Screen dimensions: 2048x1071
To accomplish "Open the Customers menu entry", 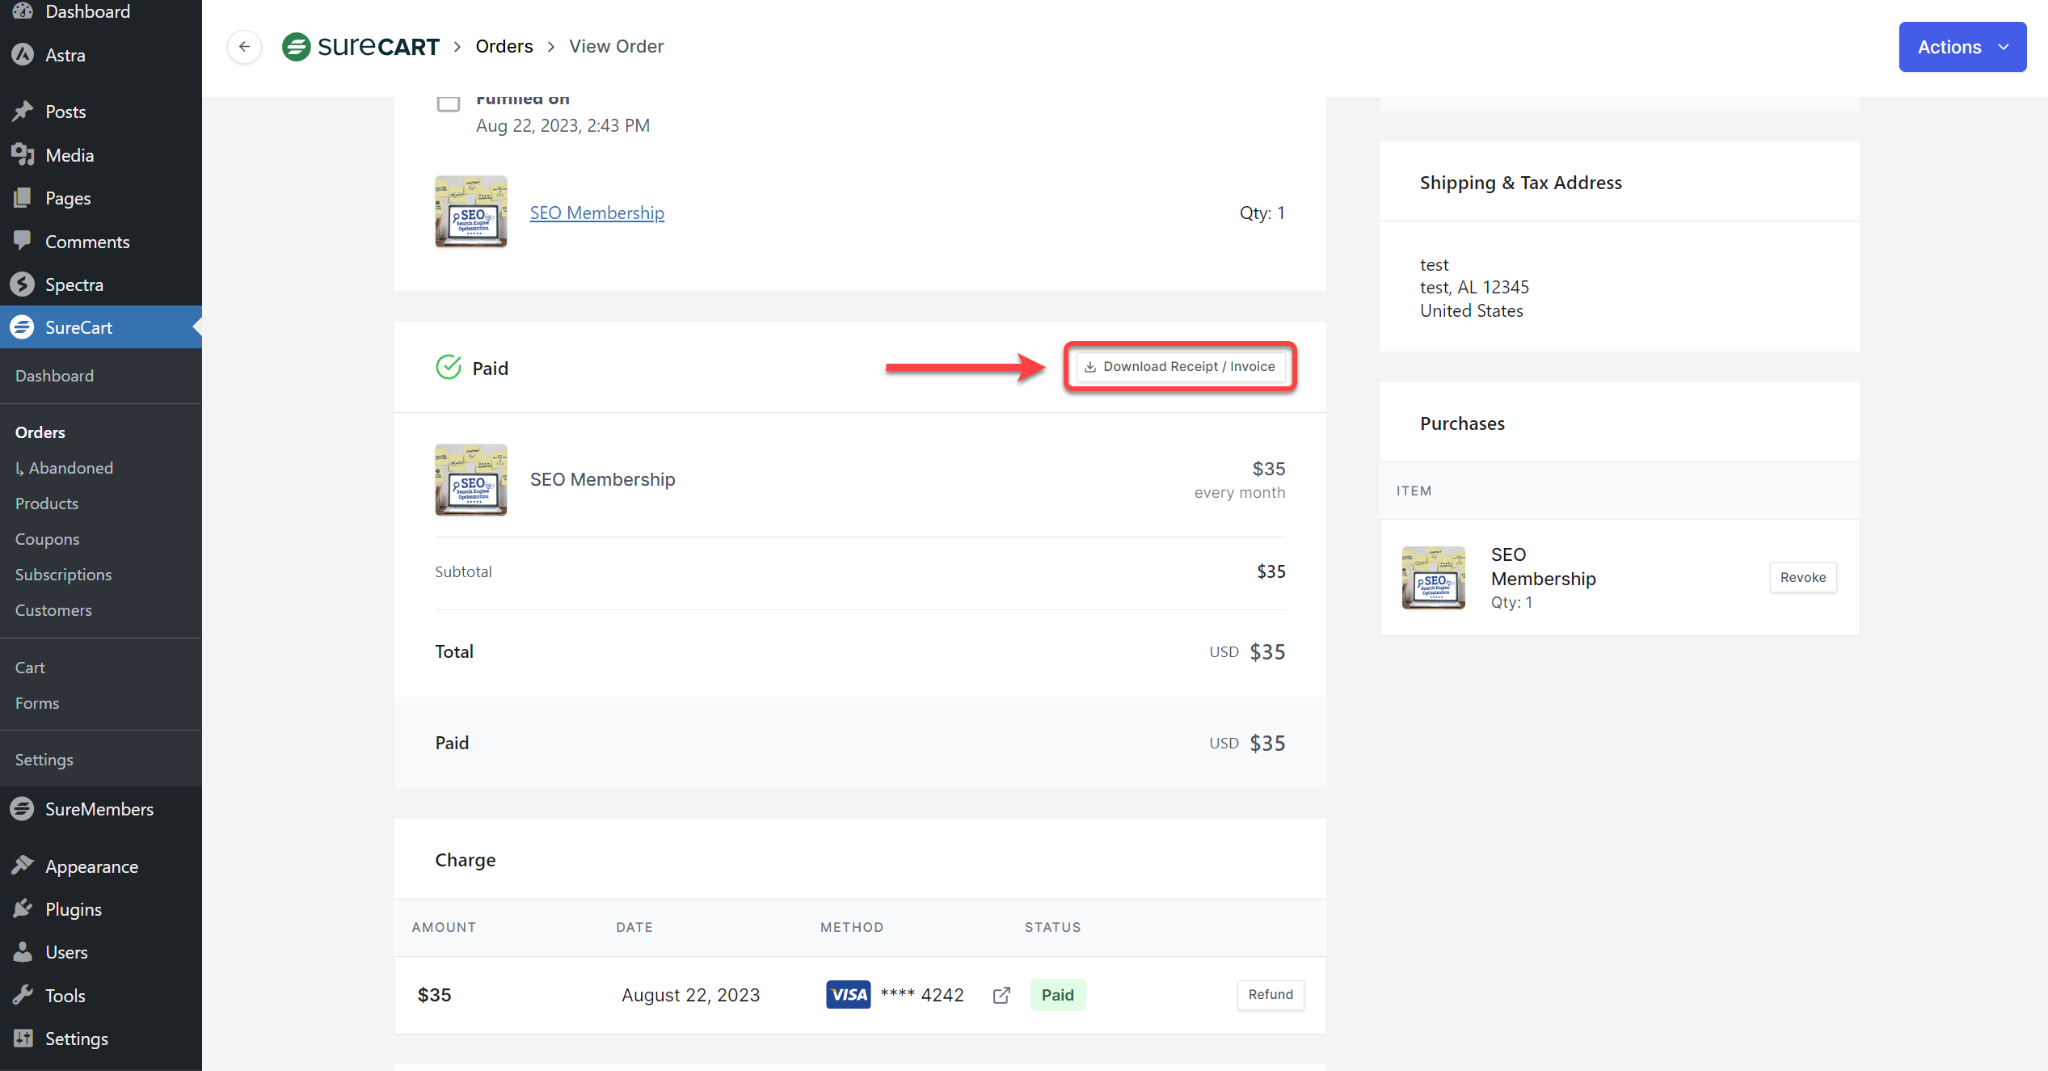I will [x=54, y=610].
